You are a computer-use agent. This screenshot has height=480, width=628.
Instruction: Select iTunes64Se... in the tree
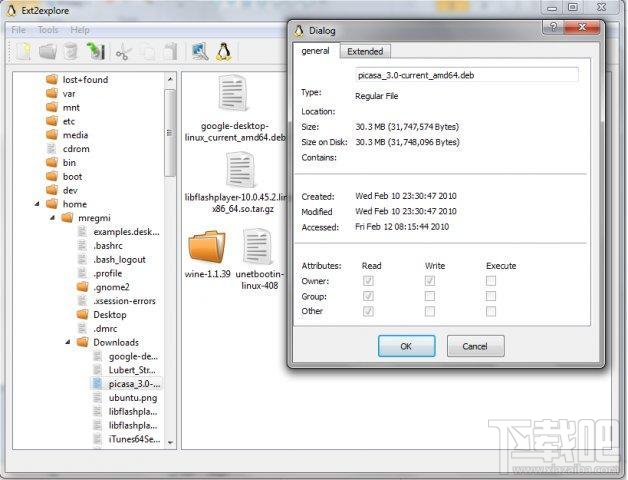coord(134,439)
